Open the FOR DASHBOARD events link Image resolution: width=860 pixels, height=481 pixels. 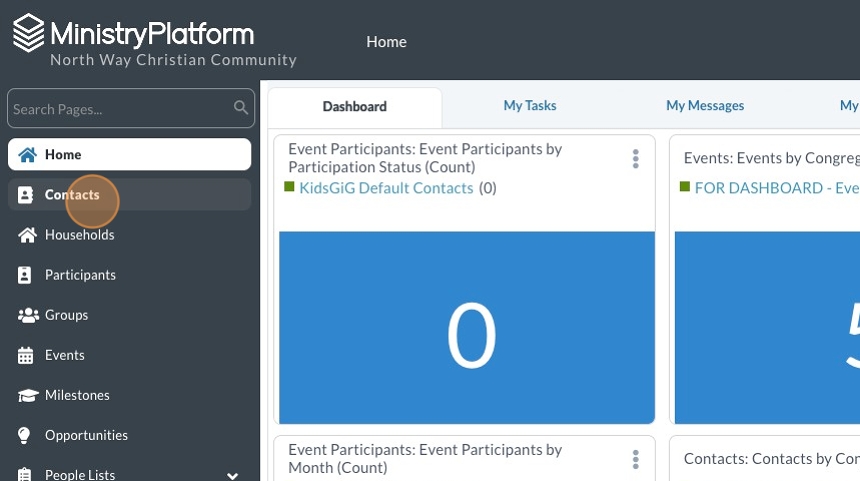776,188
